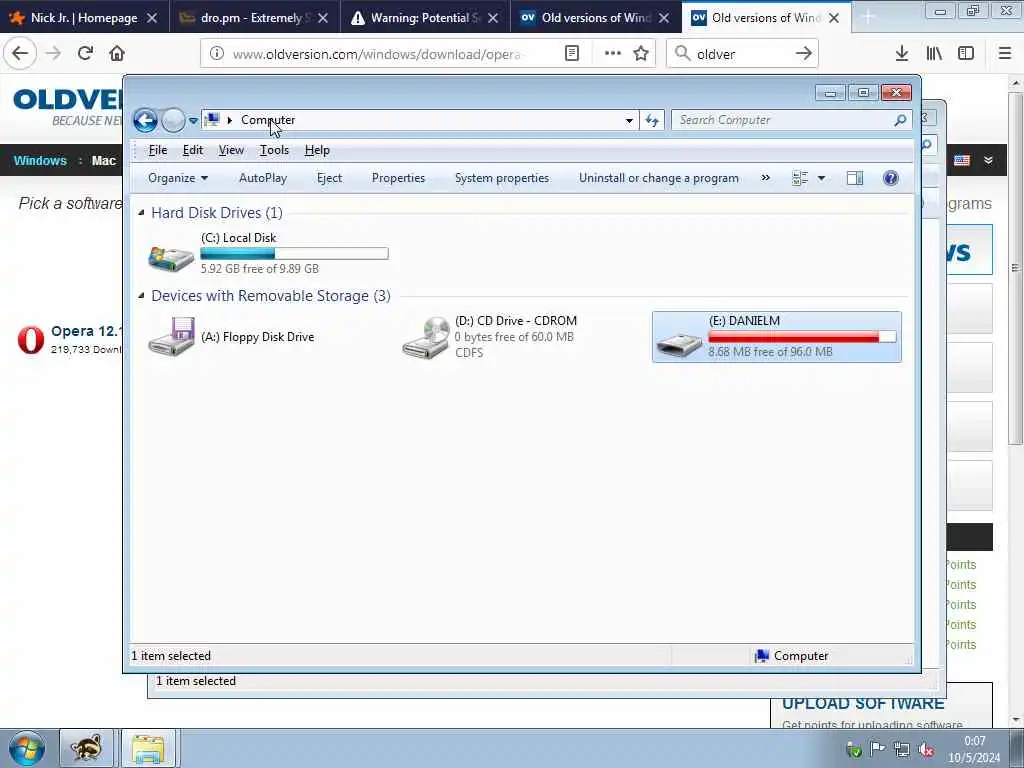Open Windows Explorer from the taskbar
Screen dimensions: 1024x768
(x=148, y=748)
